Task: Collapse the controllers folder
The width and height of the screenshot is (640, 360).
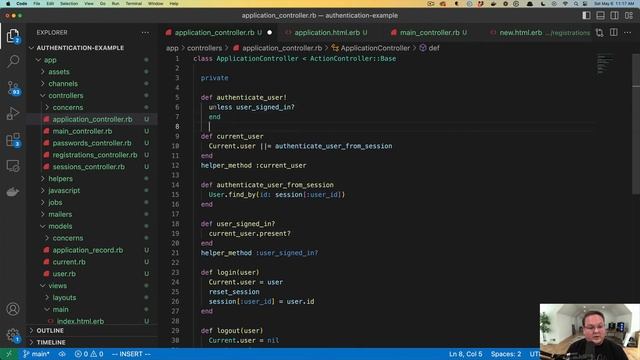Action: tap(66, 96)
